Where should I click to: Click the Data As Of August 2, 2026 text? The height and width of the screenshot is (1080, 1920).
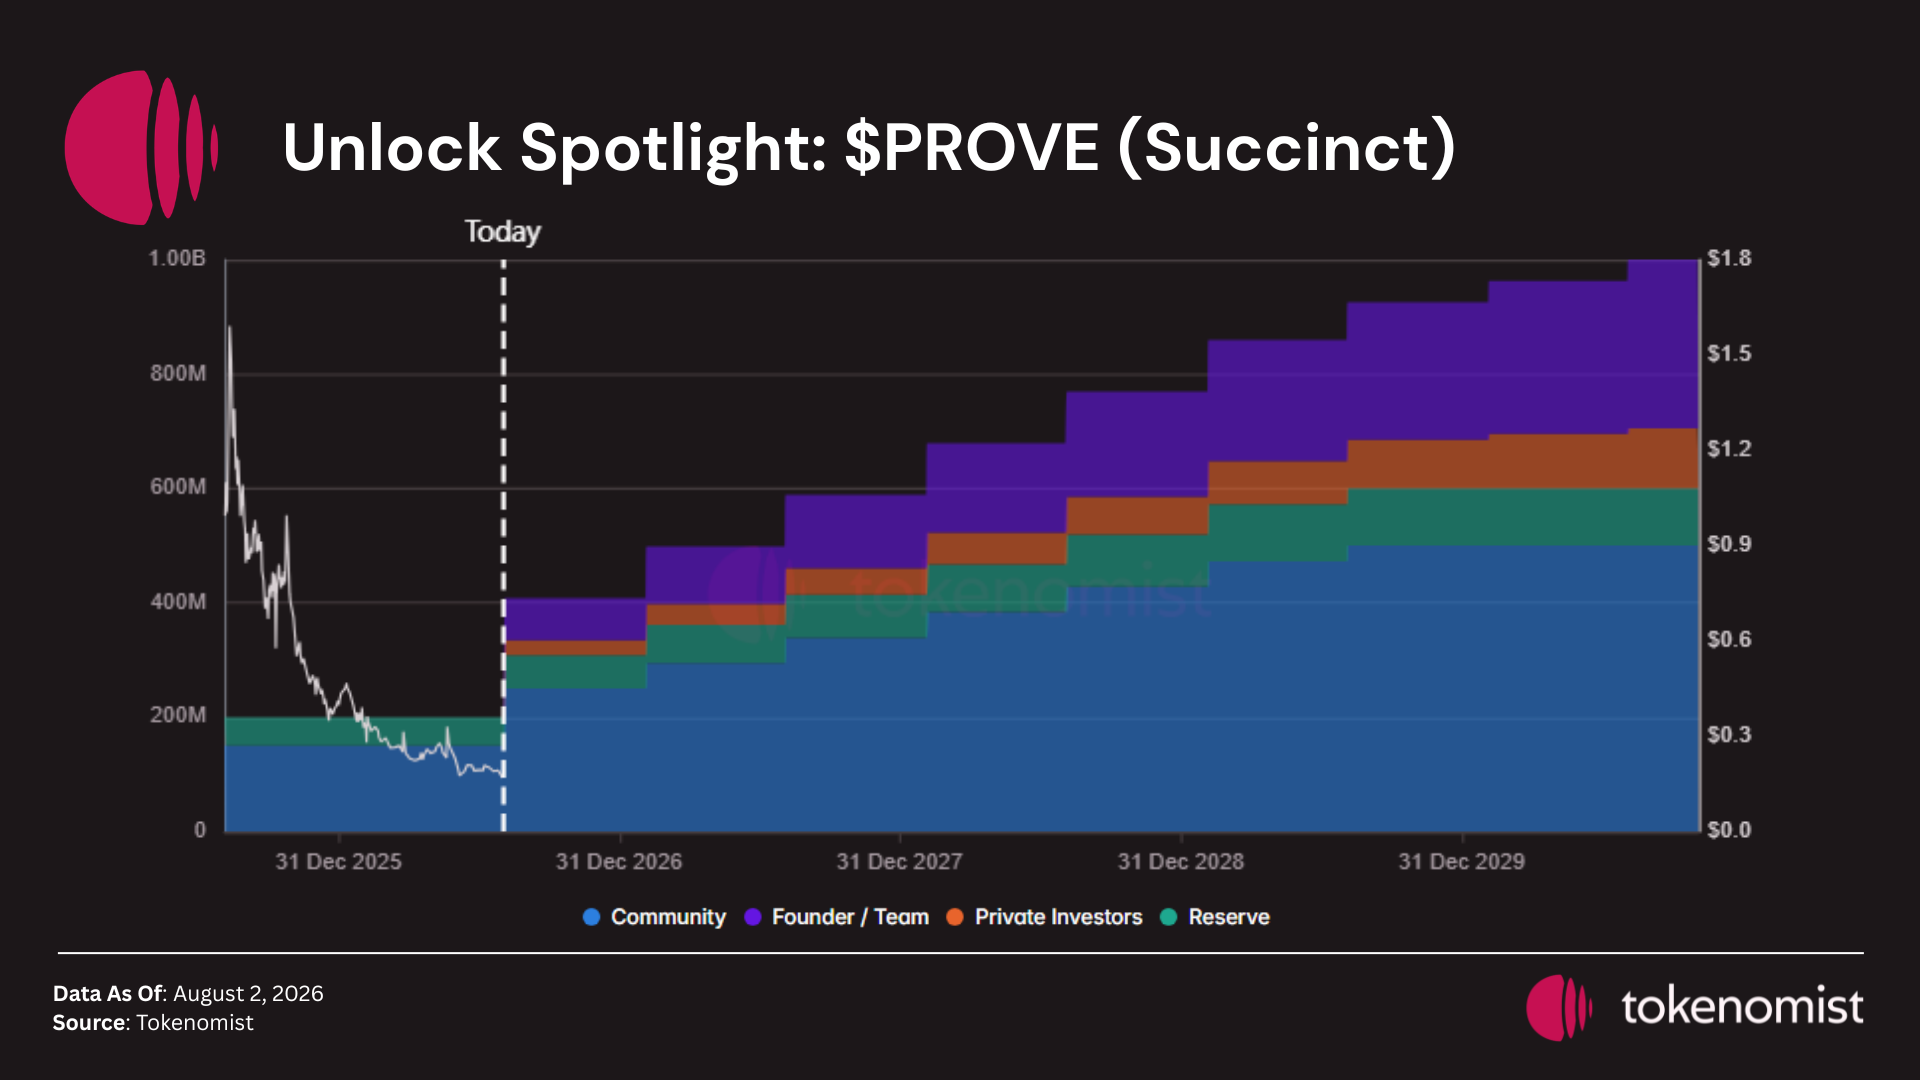[x=188, y=994]
